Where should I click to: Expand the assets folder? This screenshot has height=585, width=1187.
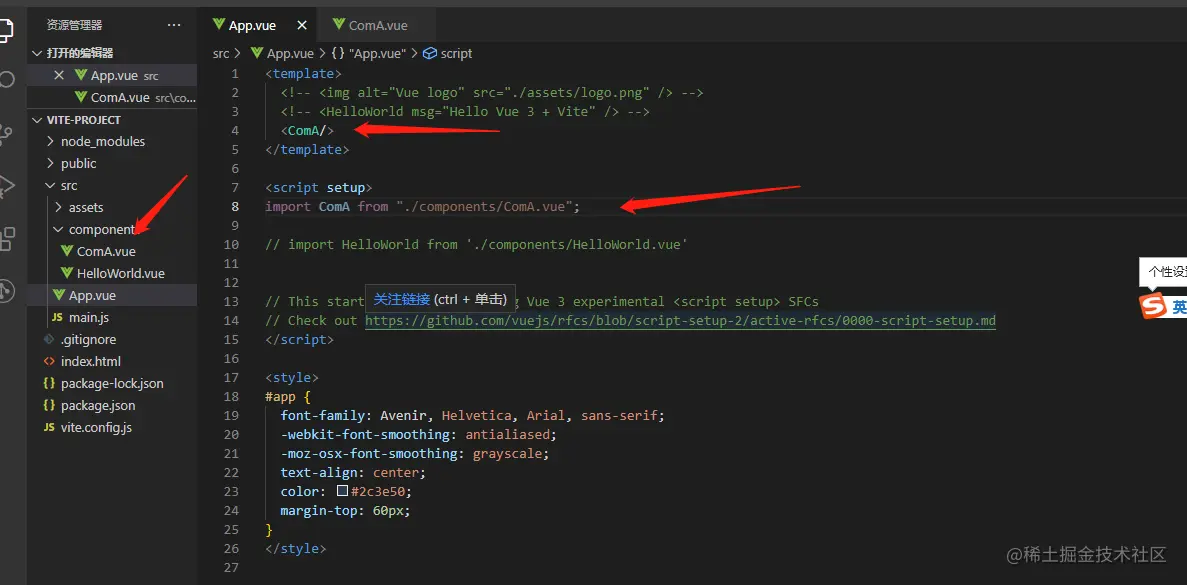tap(58, 207)
